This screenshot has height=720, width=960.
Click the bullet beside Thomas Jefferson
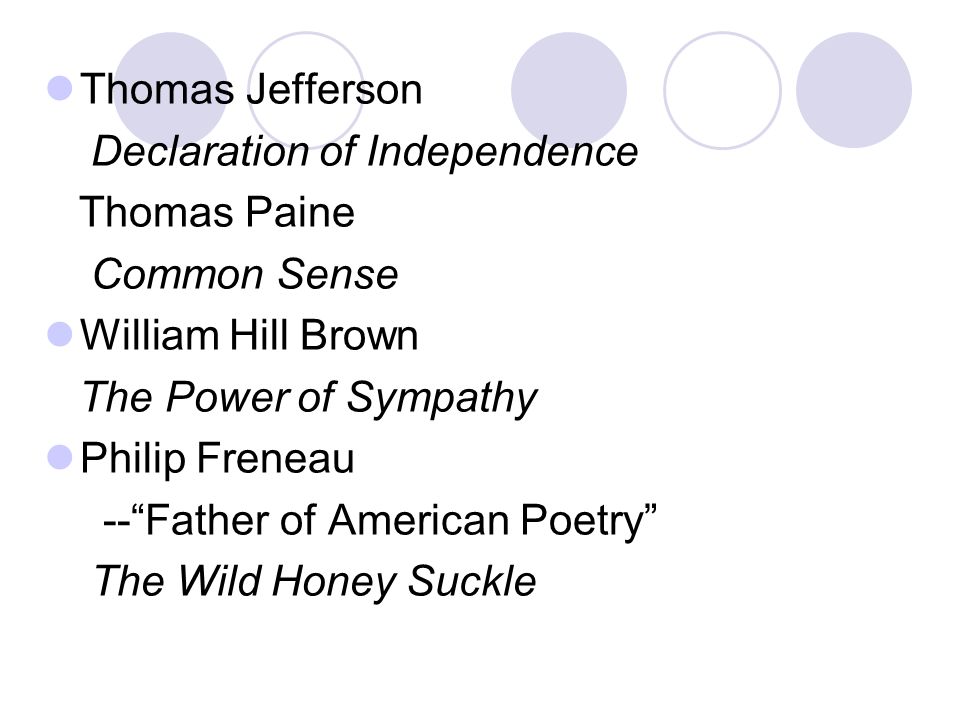coord(60,88)
